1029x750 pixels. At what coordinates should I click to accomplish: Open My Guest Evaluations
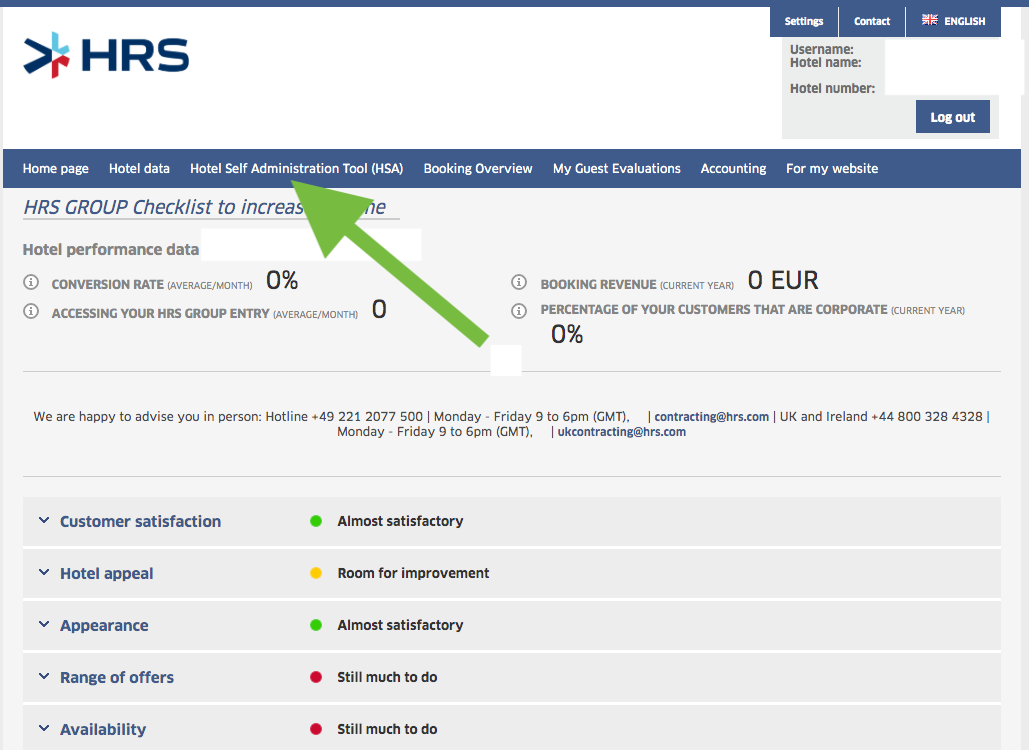(x=617, y=169)
